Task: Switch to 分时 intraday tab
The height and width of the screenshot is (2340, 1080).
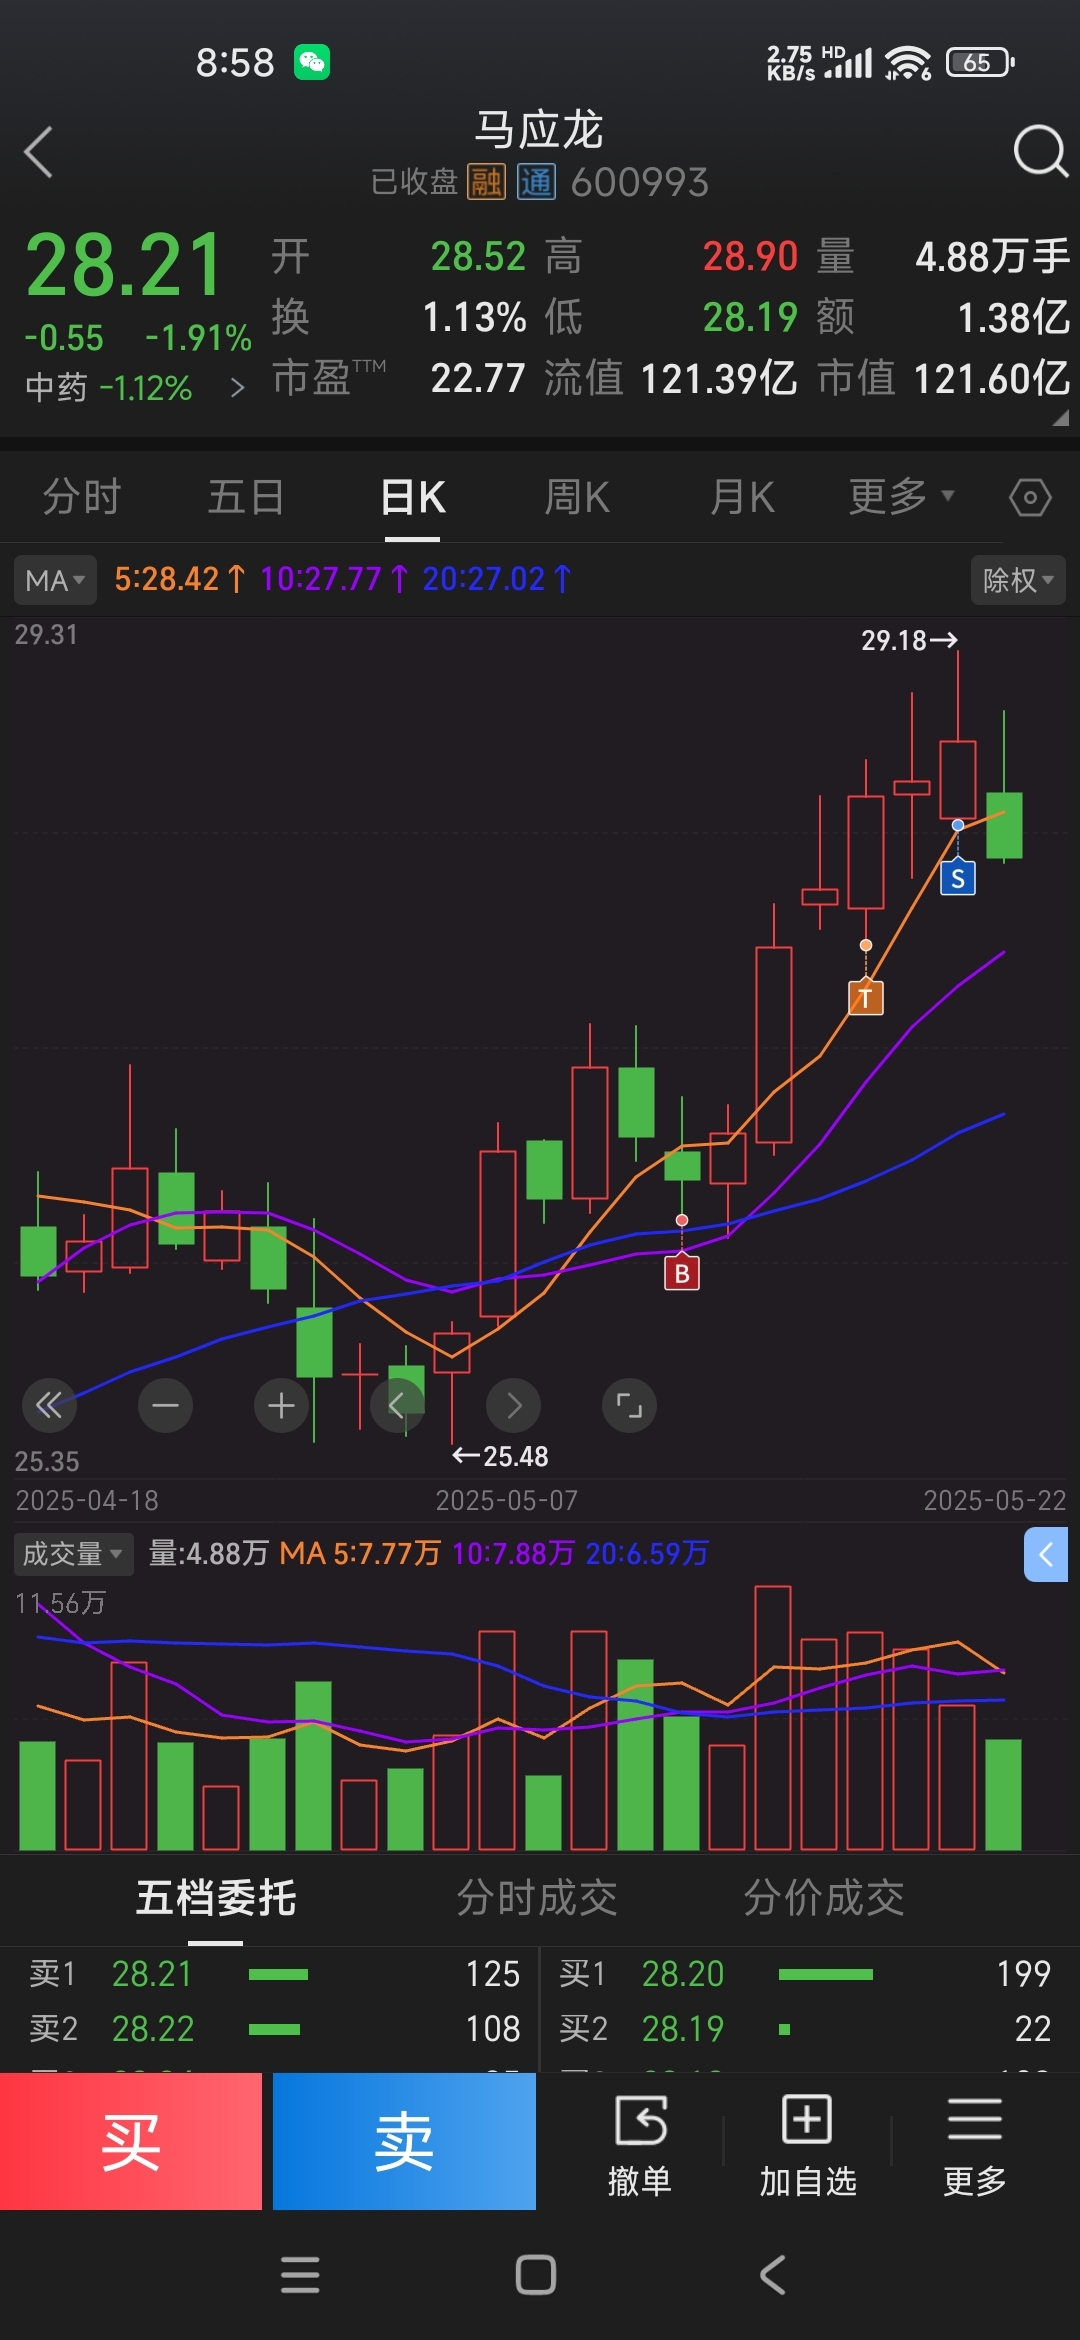Action: tap(82, 496)
